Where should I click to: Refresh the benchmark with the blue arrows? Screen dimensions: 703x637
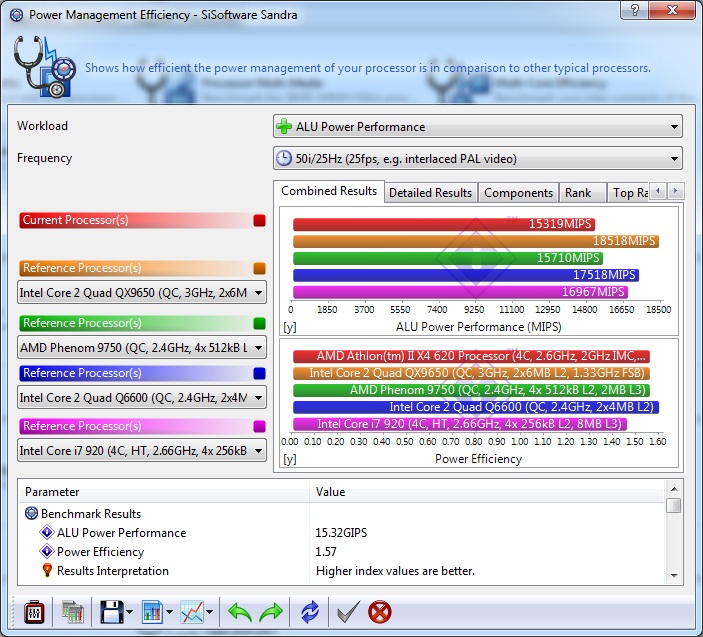click(310, 612)
